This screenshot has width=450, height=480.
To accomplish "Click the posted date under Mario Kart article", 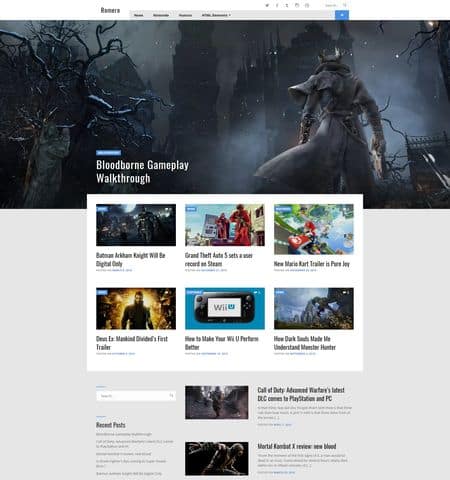I will tap(303, 270).
